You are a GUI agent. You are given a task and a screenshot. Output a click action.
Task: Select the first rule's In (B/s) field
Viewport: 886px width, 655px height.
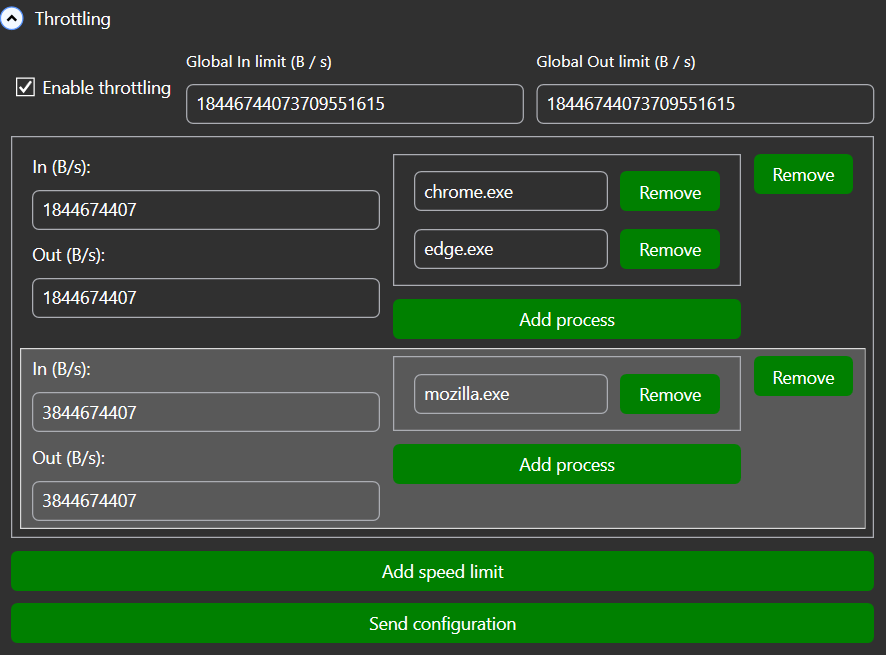[x=205, y=211]
